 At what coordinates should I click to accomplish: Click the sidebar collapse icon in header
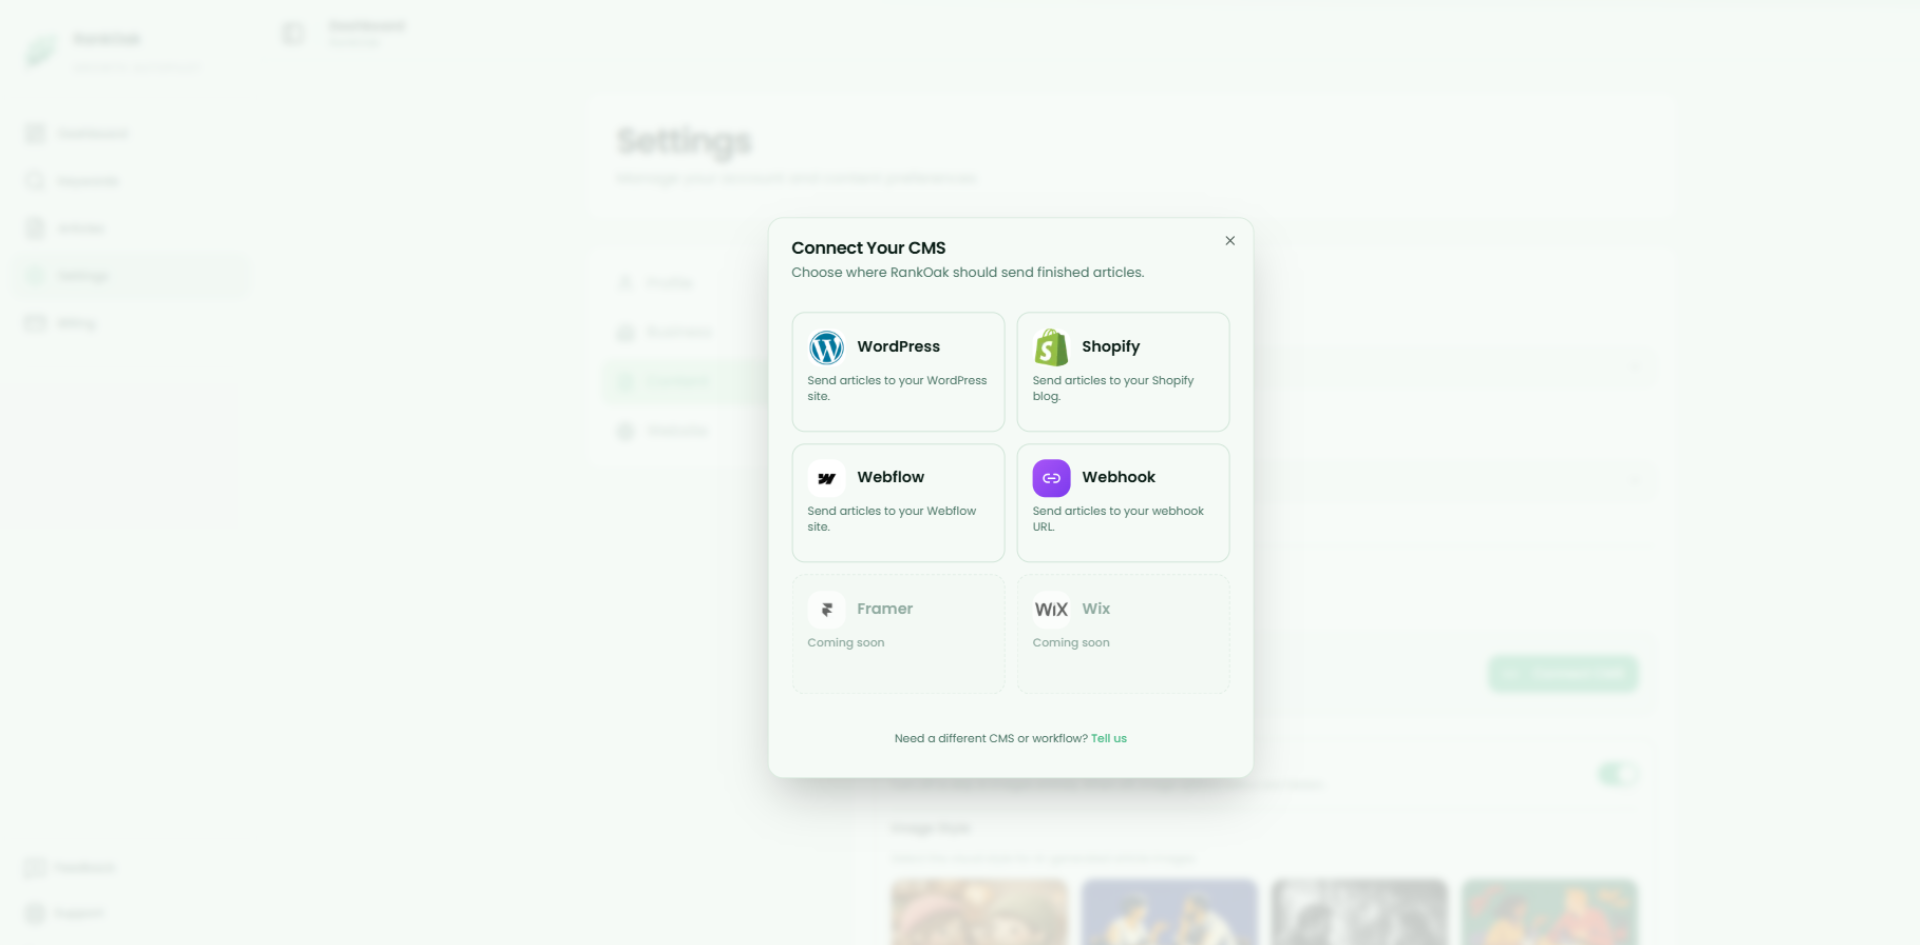pos(293,34)
